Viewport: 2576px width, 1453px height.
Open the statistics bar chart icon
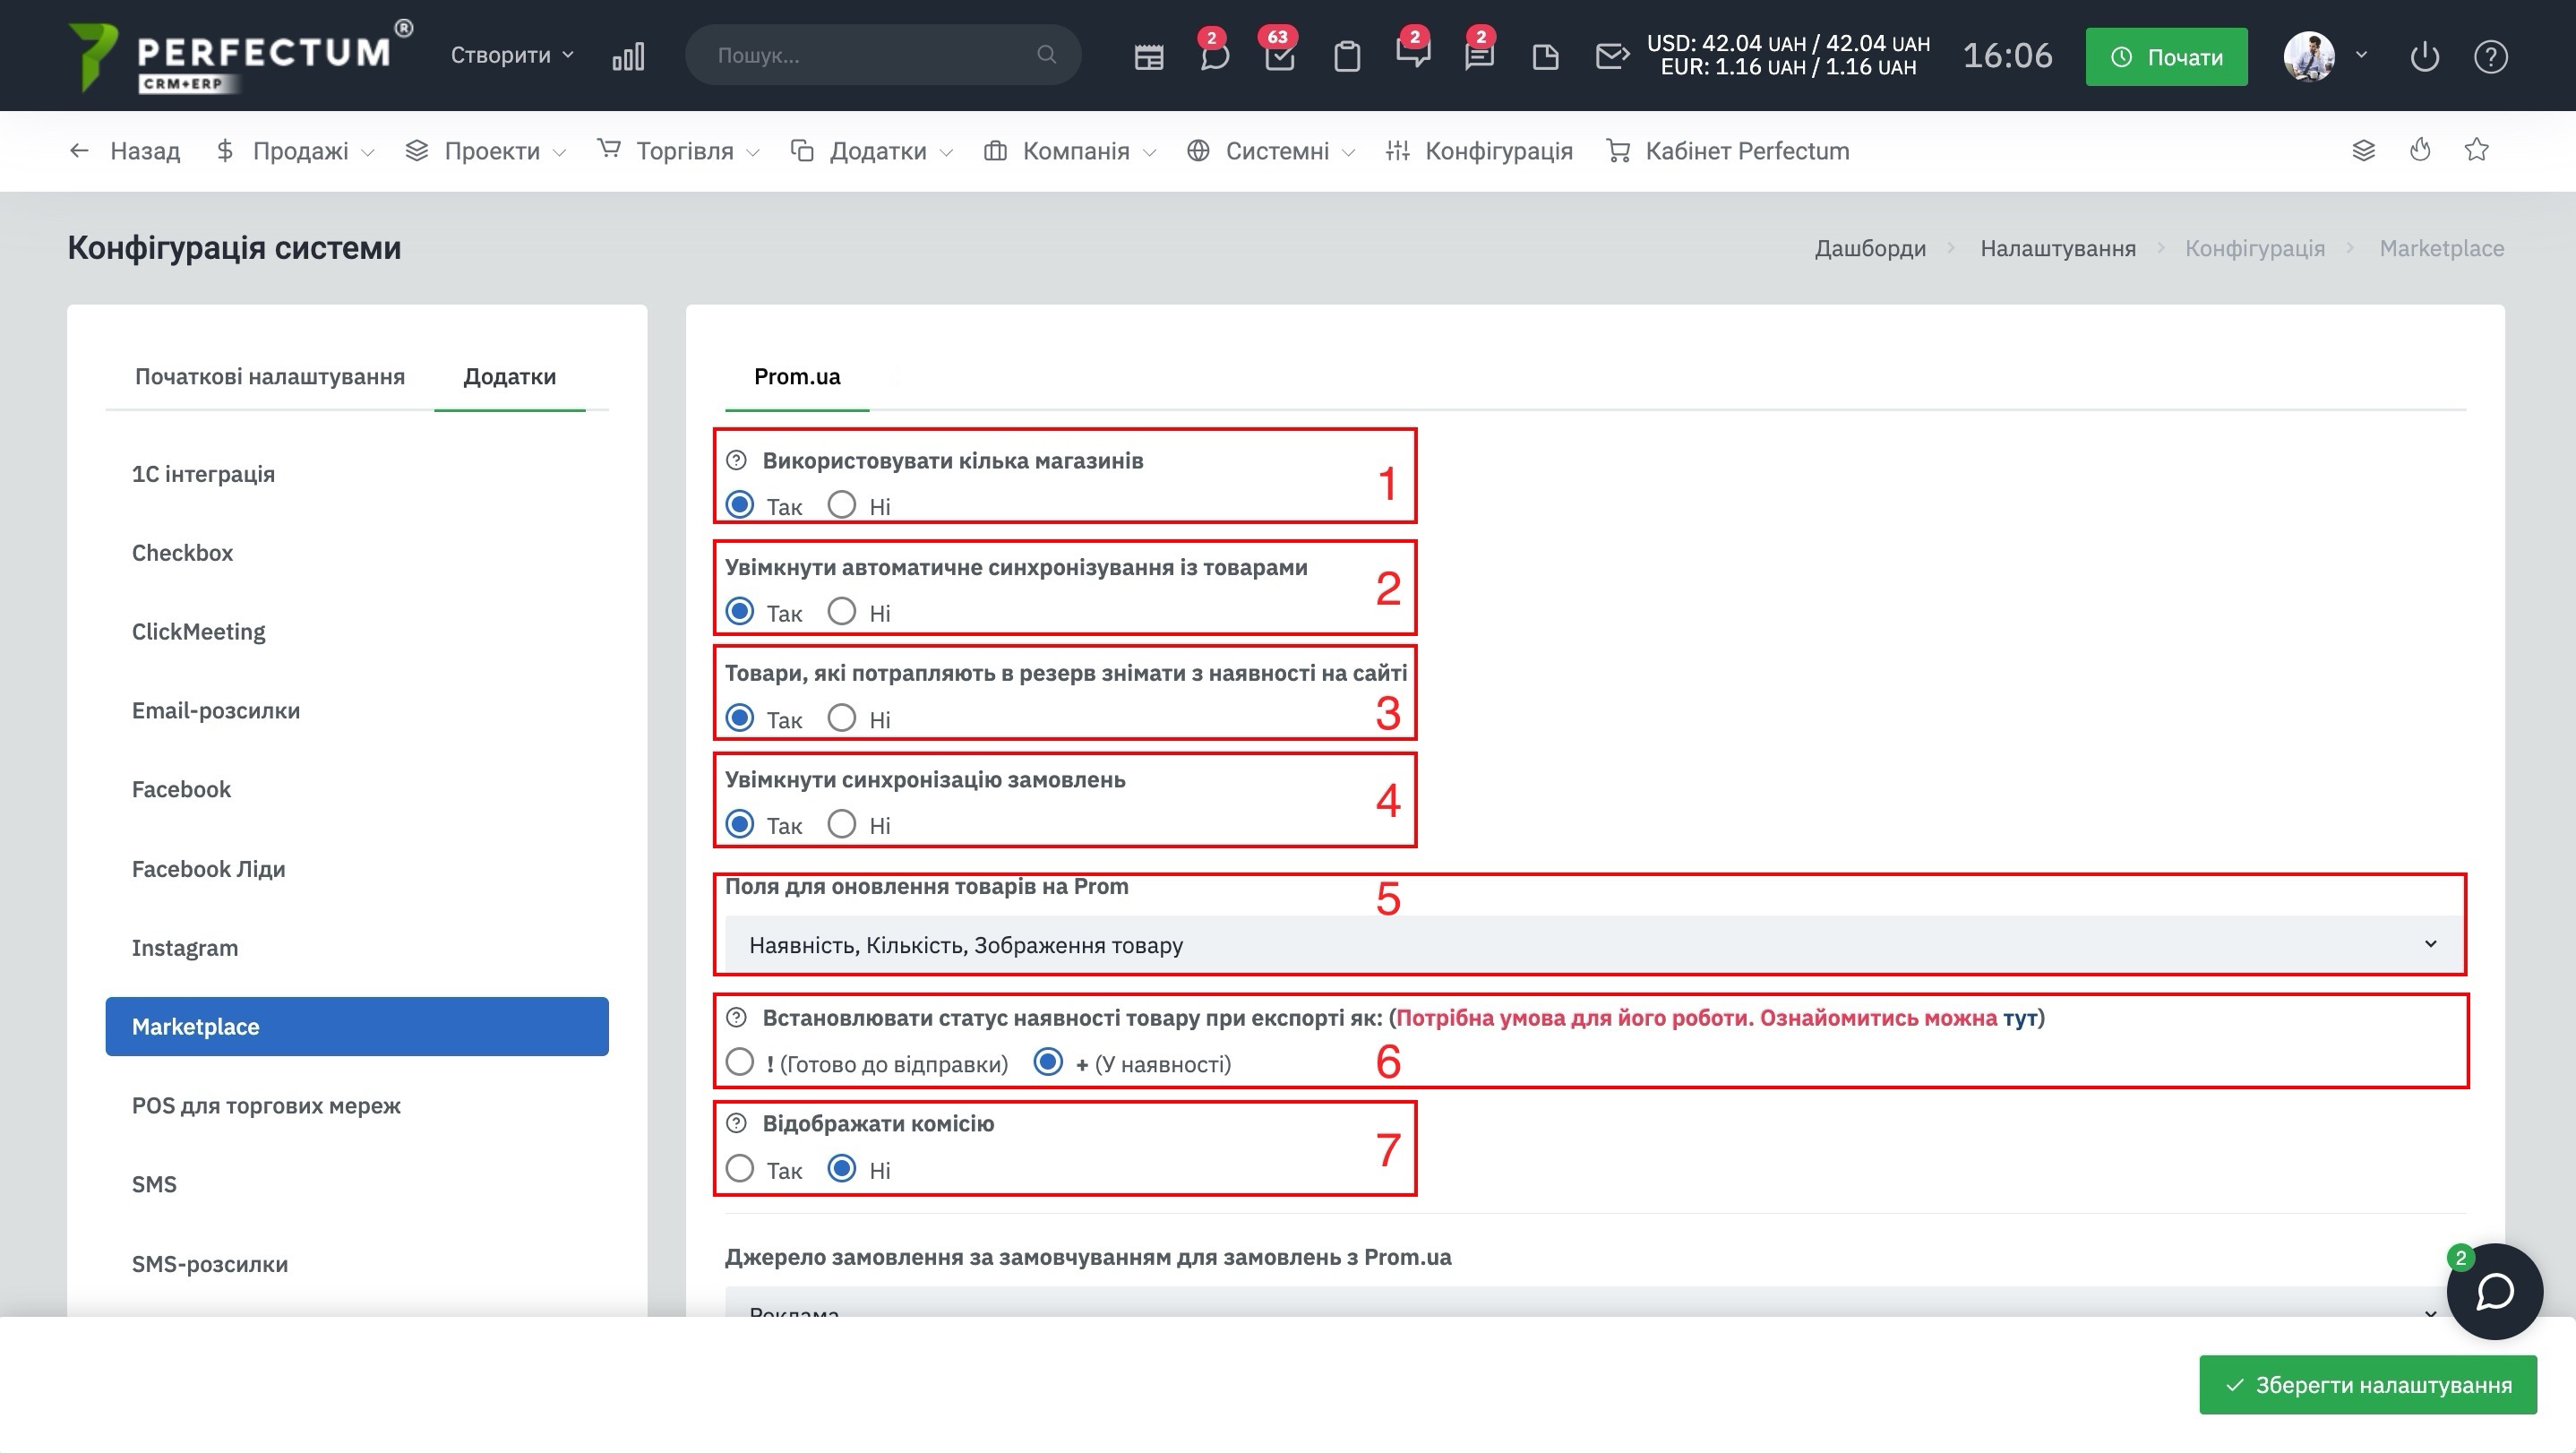tap(628, 56)
